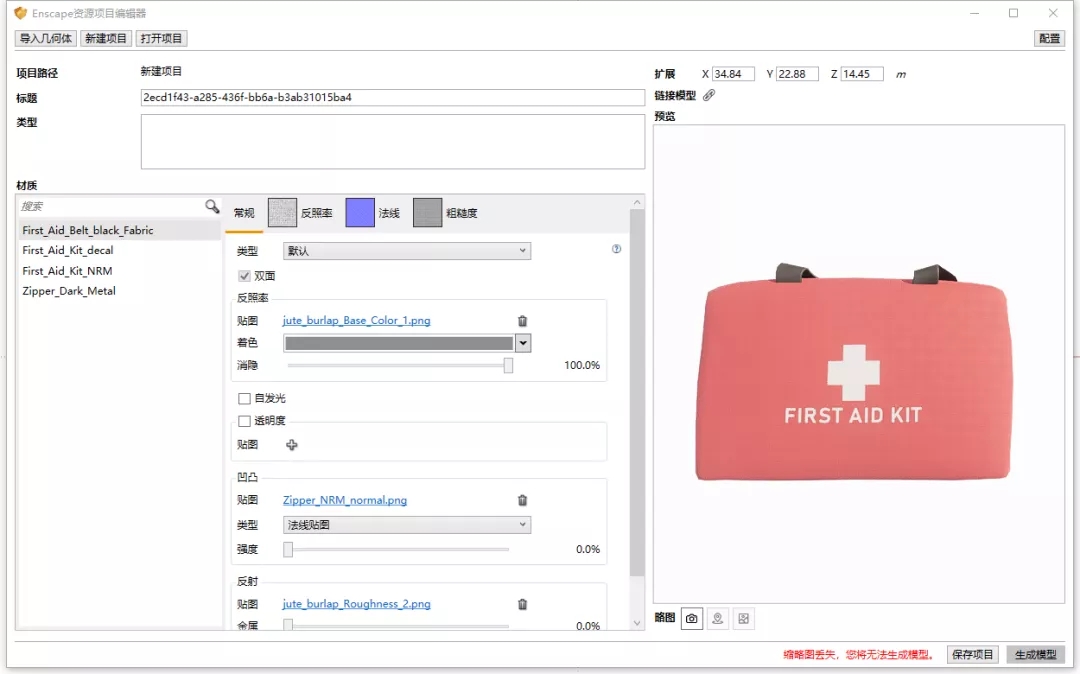Click the camera thumbnail capture icon
Screen dimensions: 1080x674
(x=691, y=619)
